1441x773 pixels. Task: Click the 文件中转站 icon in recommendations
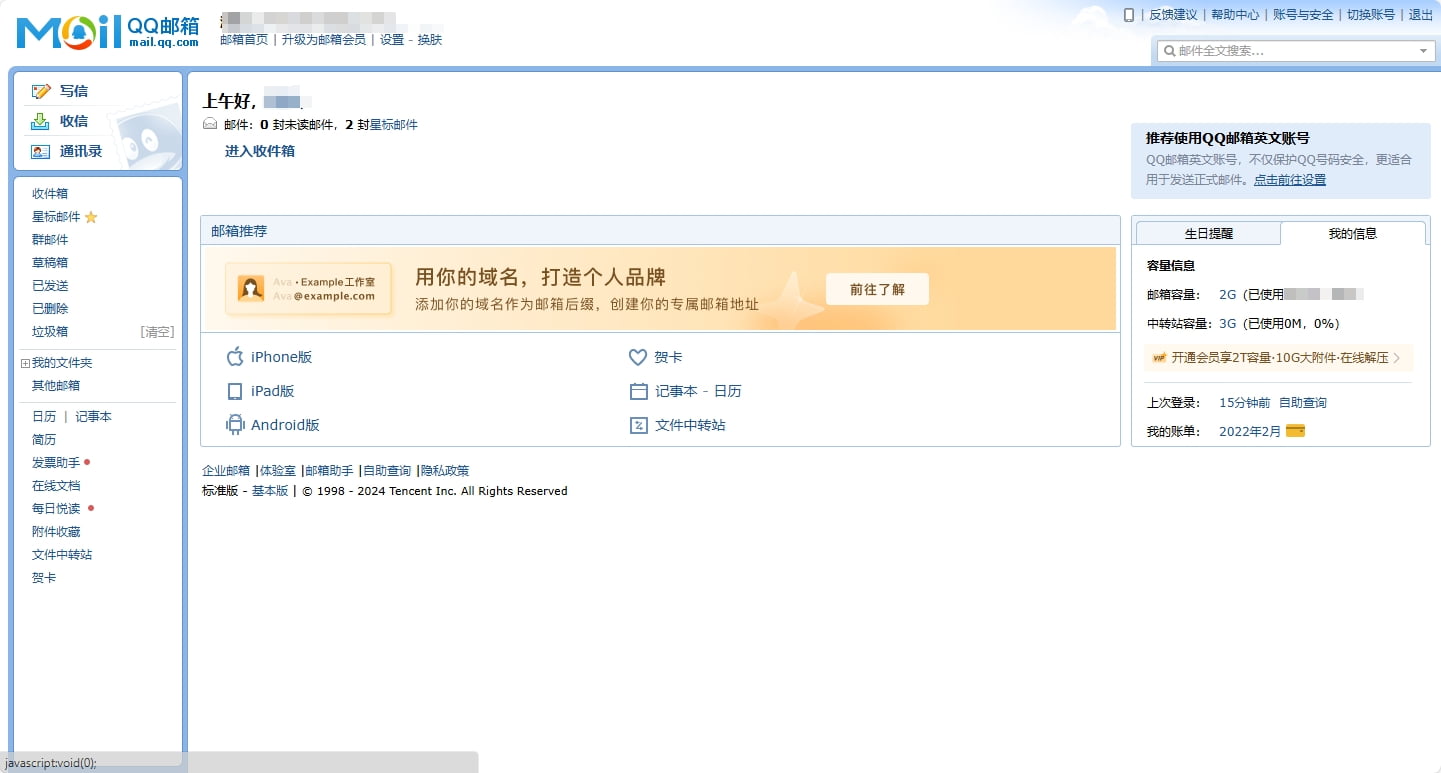(x=638, y=425)
